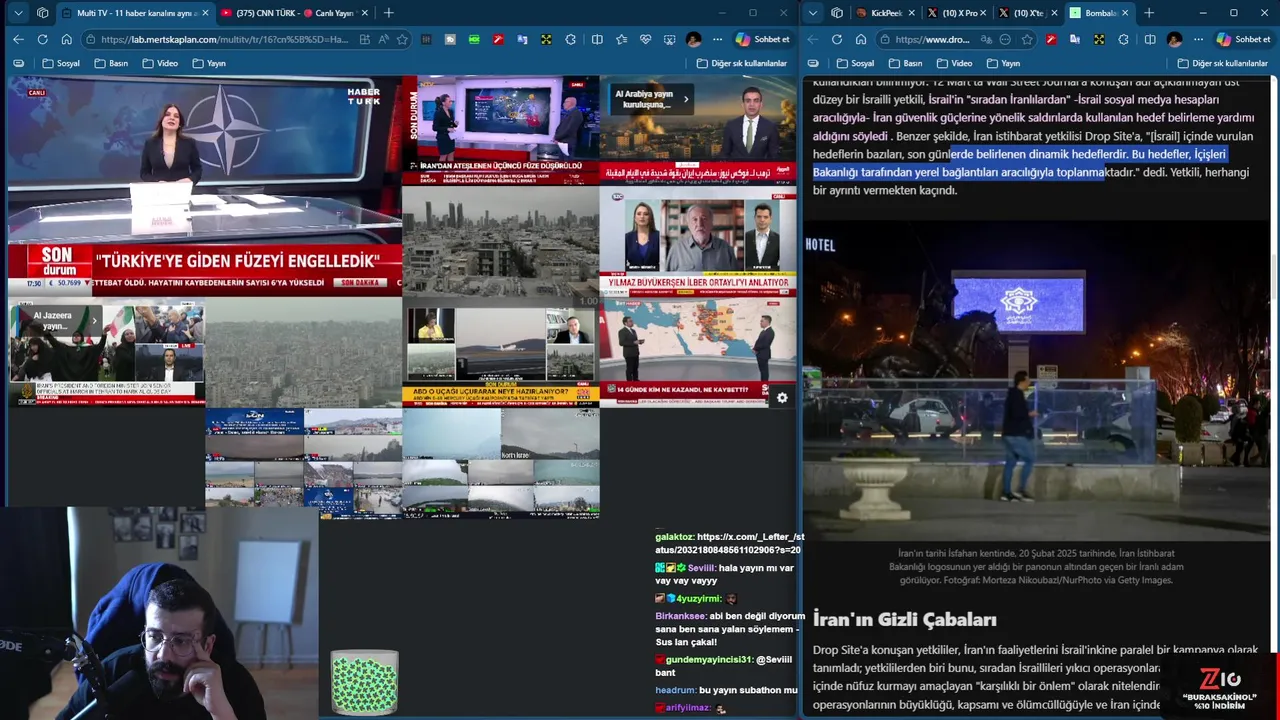Switch to (10) X Pro tab
Viewport: 1280px width, 720px height.
pyautogui.click(x=956, y=13)
